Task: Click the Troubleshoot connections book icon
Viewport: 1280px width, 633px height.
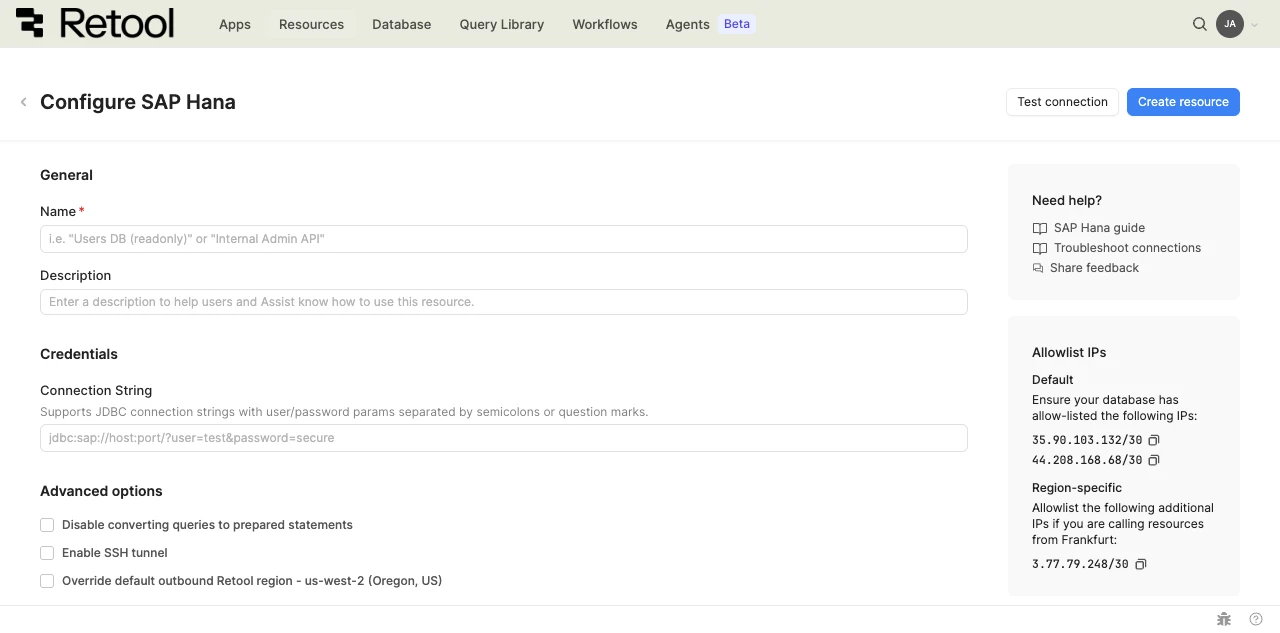Action: 1040,248
